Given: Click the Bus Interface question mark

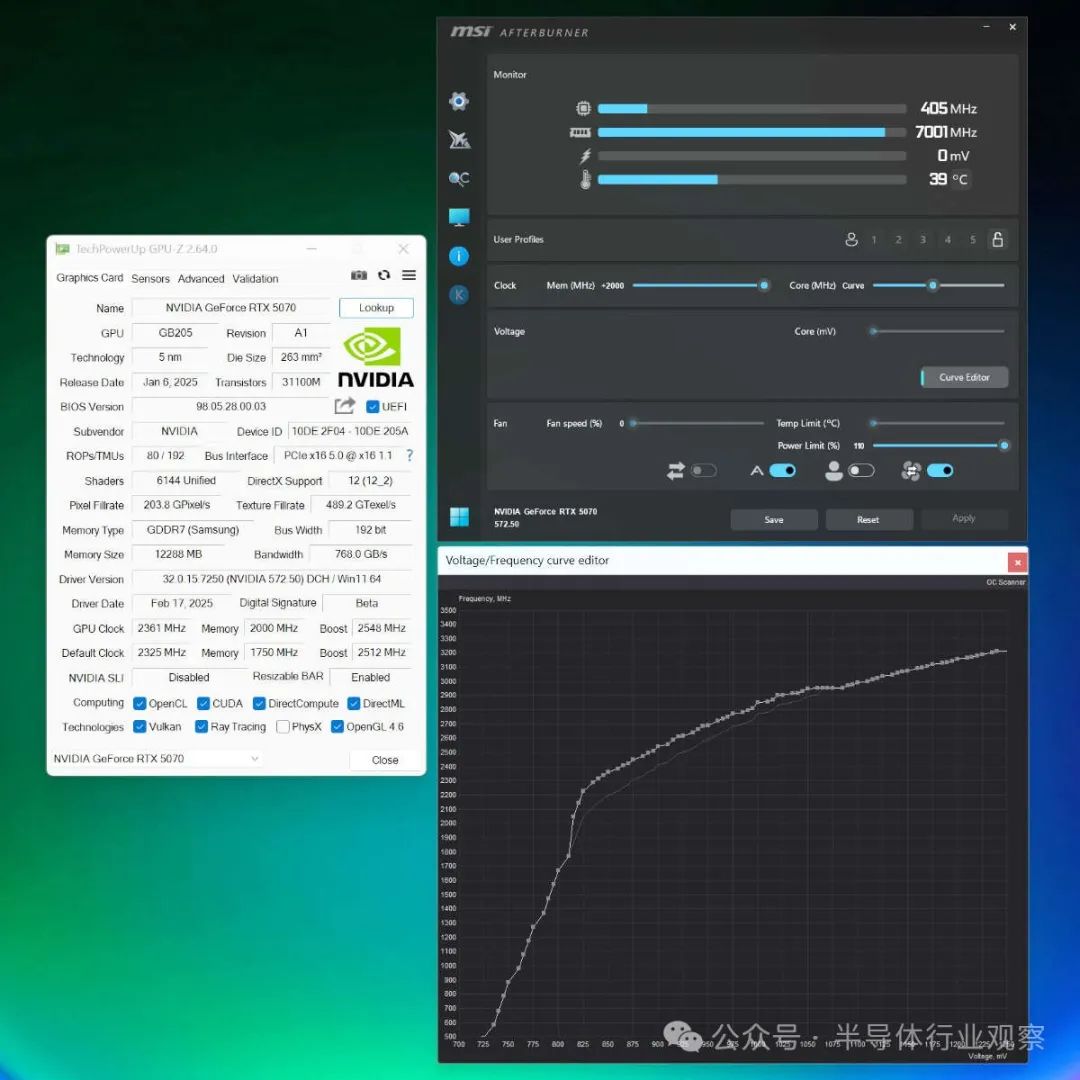Looking at the screenshot, I should pos(410,455).
